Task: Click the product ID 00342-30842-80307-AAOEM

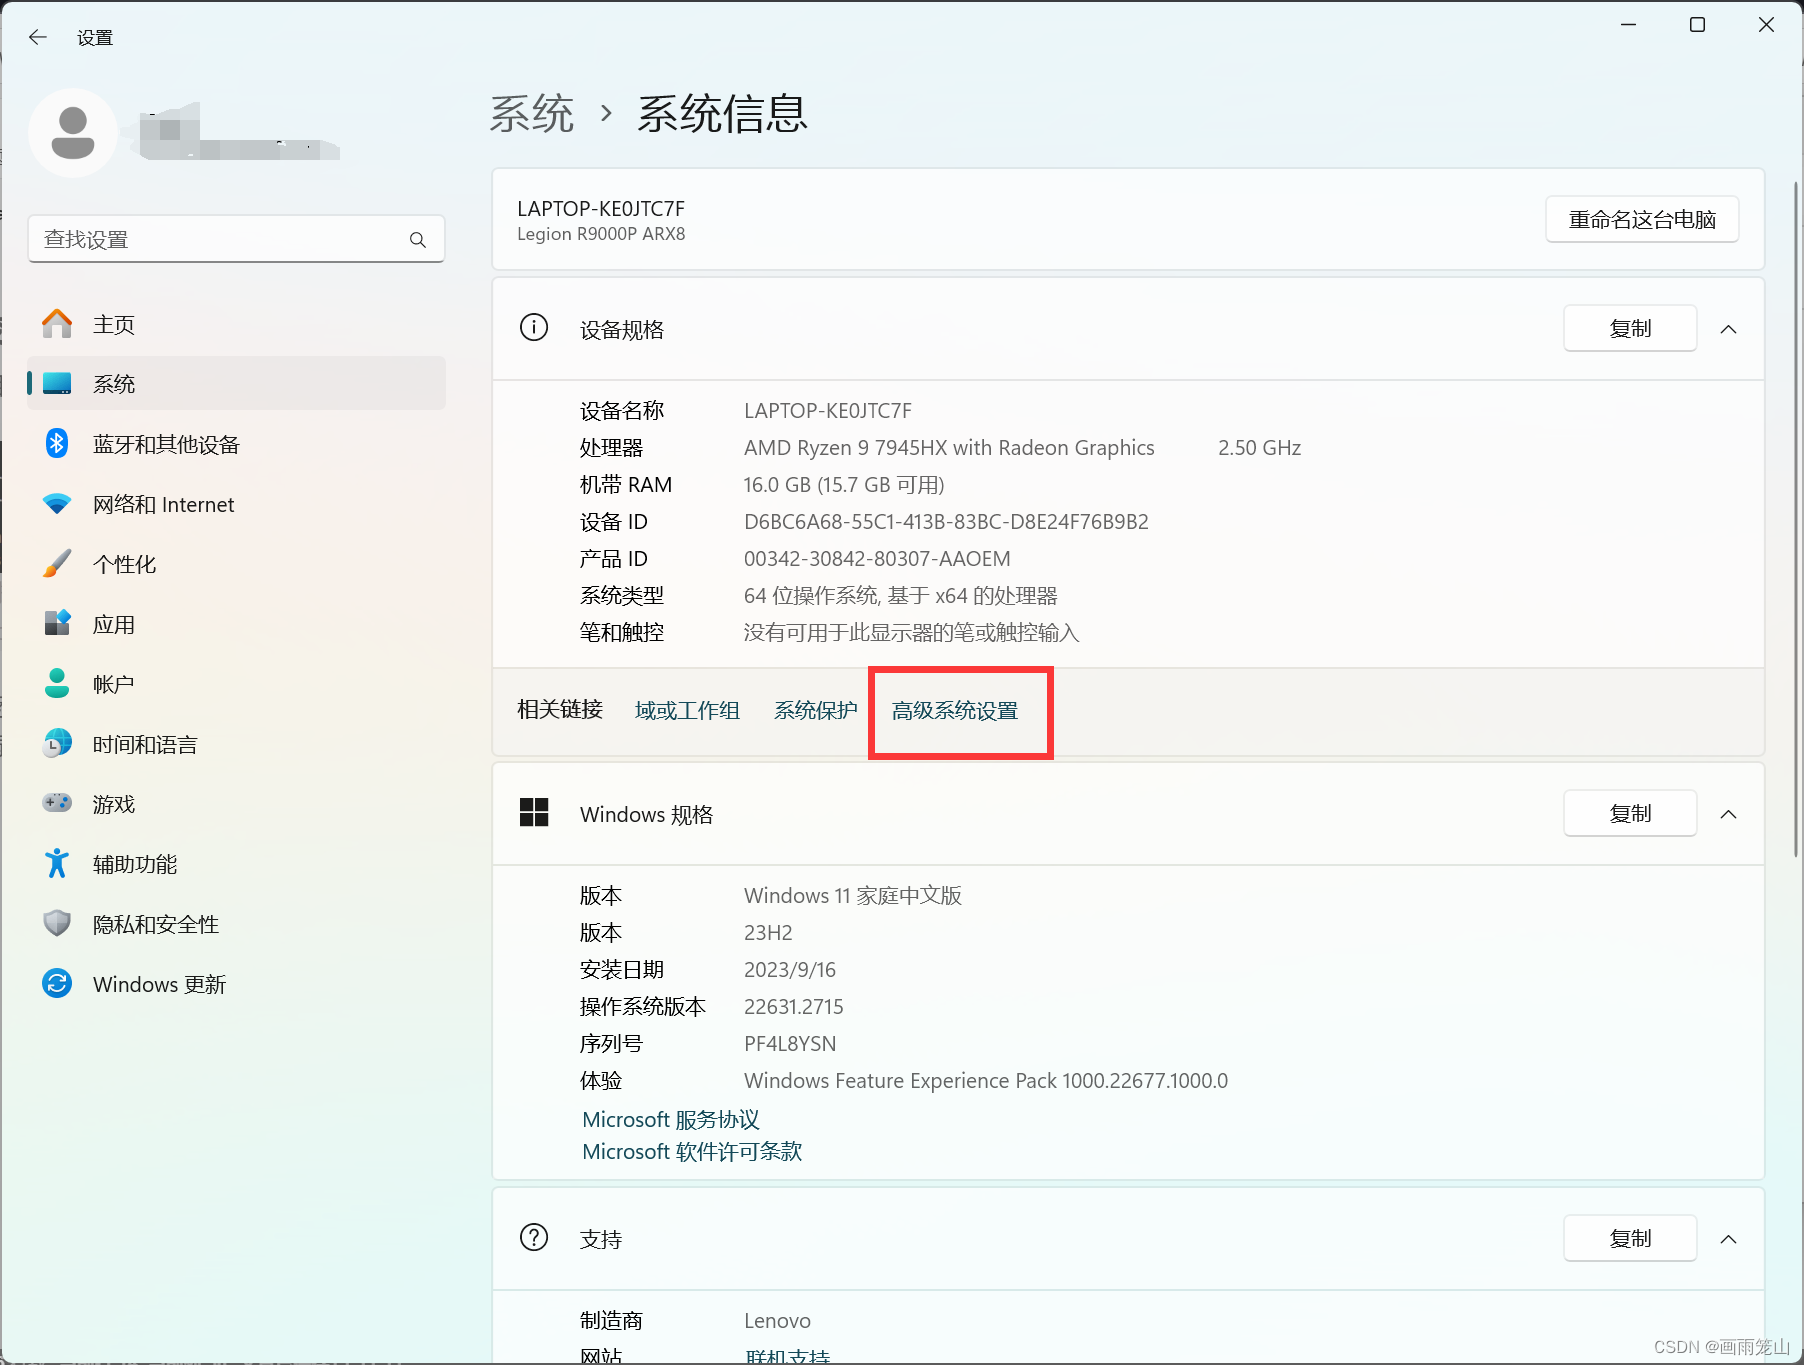Action: pyautogui.click(x=877, y=559)
